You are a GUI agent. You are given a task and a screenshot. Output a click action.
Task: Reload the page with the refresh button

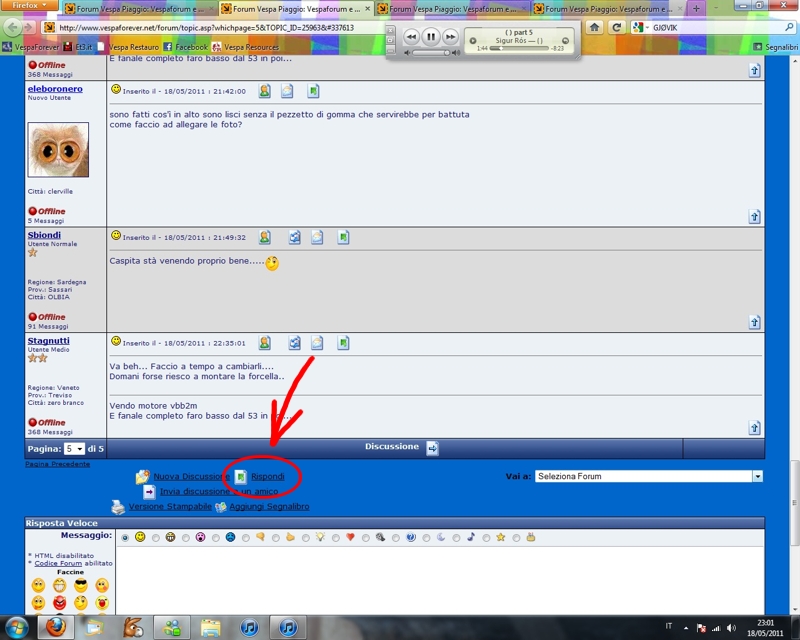pyautogui.click(x=617, y=28)
